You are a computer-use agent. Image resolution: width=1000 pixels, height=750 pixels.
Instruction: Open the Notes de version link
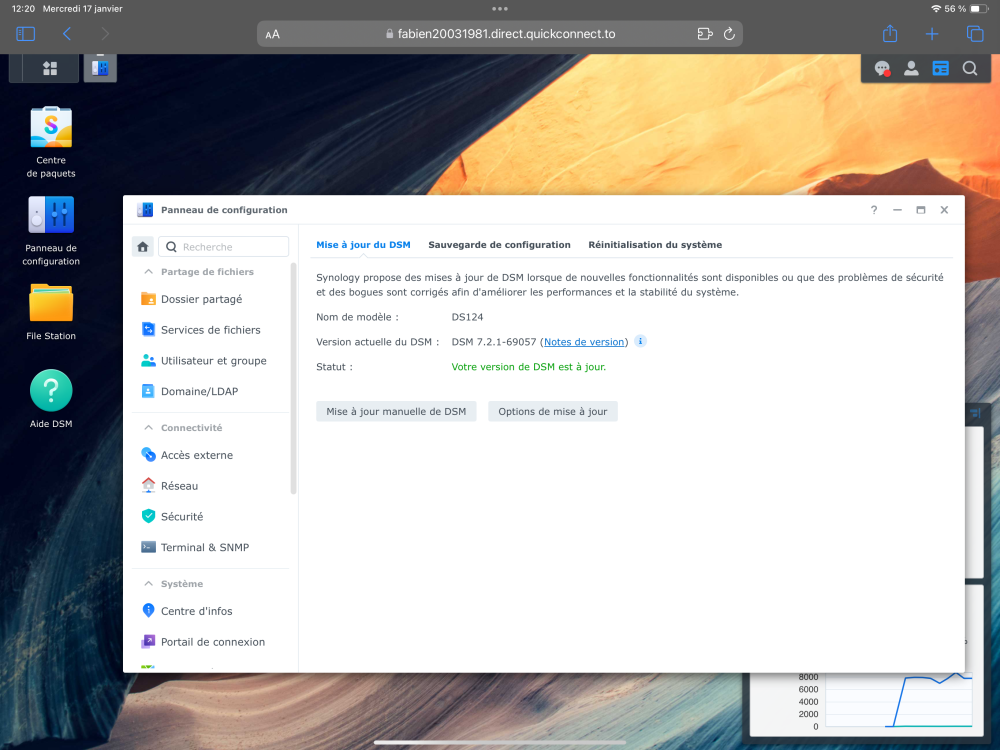pos(585,342)
